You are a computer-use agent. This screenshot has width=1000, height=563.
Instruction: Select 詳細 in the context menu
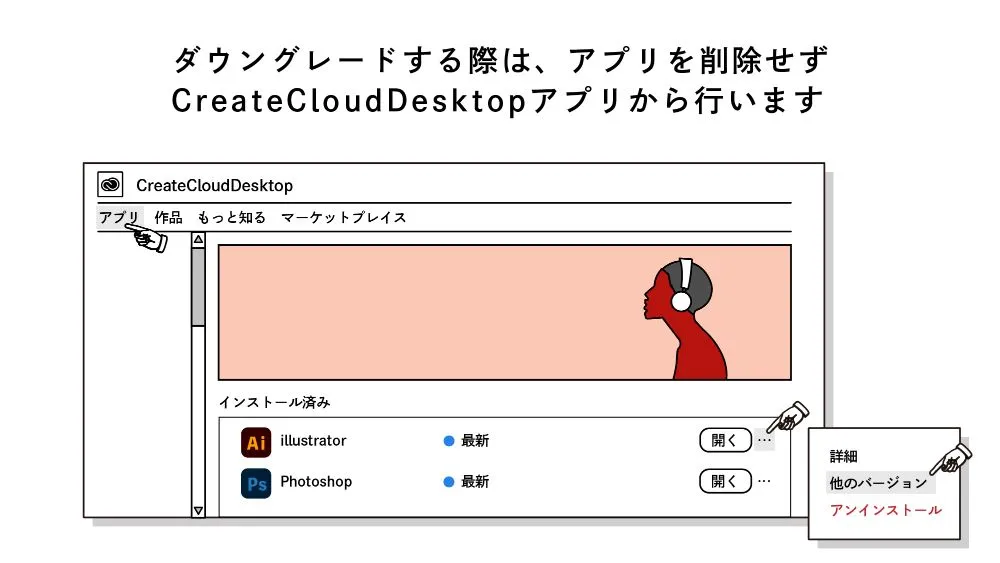click(x=844, y=456)
